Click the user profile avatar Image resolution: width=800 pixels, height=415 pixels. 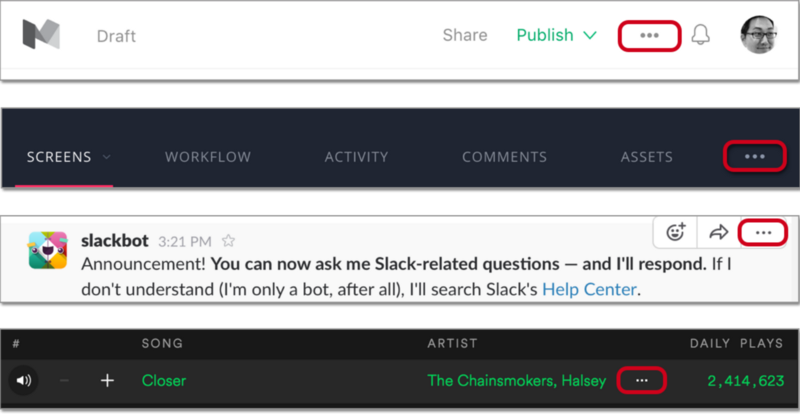[760, 35]
